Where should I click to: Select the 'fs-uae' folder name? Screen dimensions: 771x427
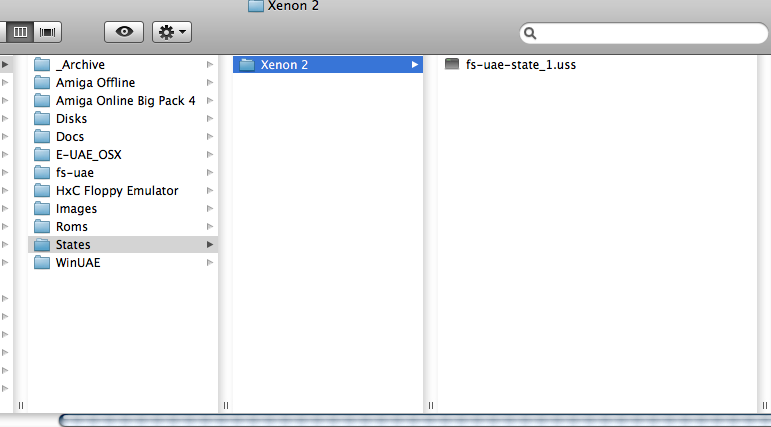[75, 173]
